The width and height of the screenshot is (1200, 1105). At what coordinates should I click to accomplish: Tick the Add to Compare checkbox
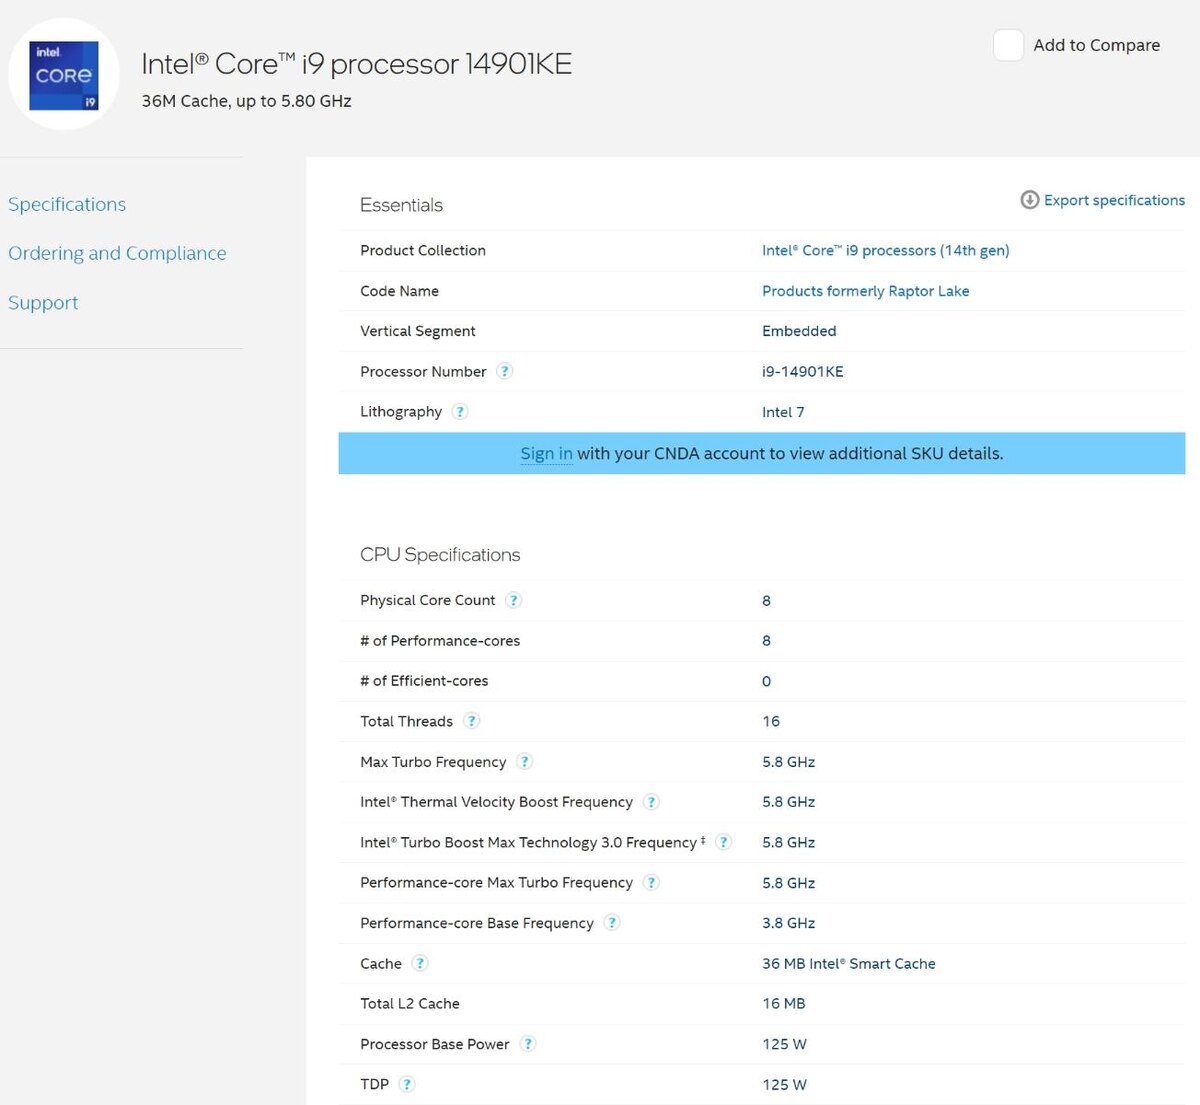click(x=1008, y=45)
